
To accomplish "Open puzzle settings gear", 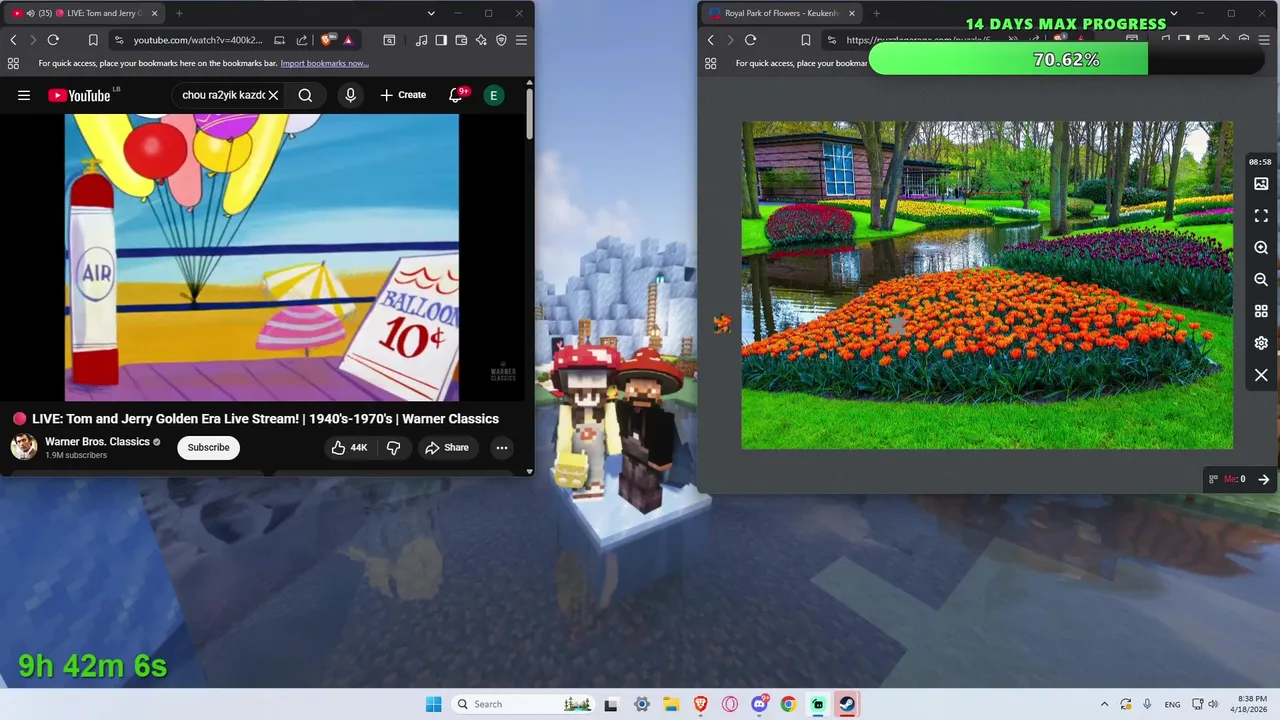I will 1261,343.
